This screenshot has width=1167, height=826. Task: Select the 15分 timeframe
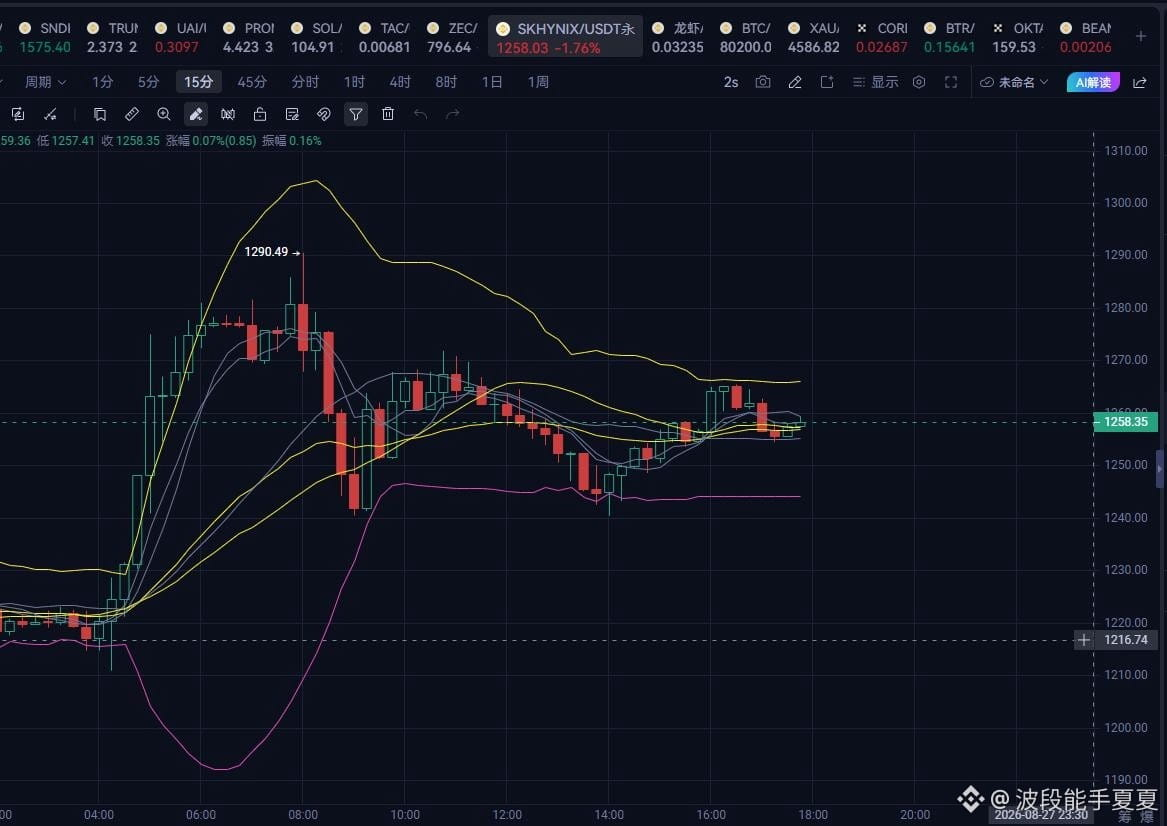[199, 82]
